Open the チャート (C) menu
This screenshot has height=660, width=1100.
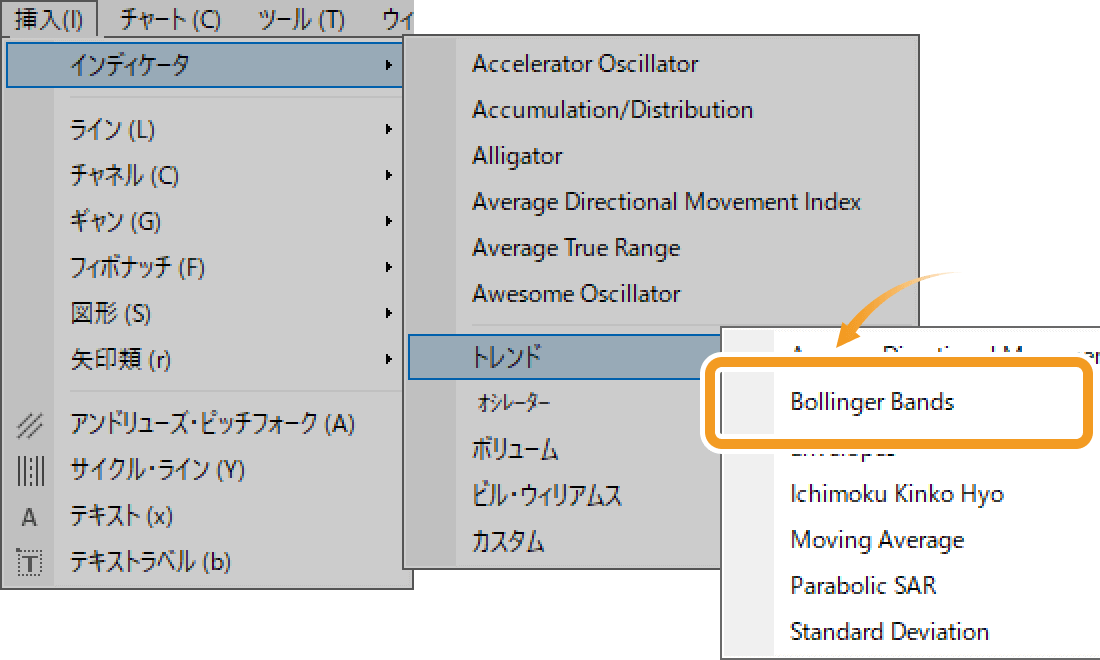click(170, 19)
